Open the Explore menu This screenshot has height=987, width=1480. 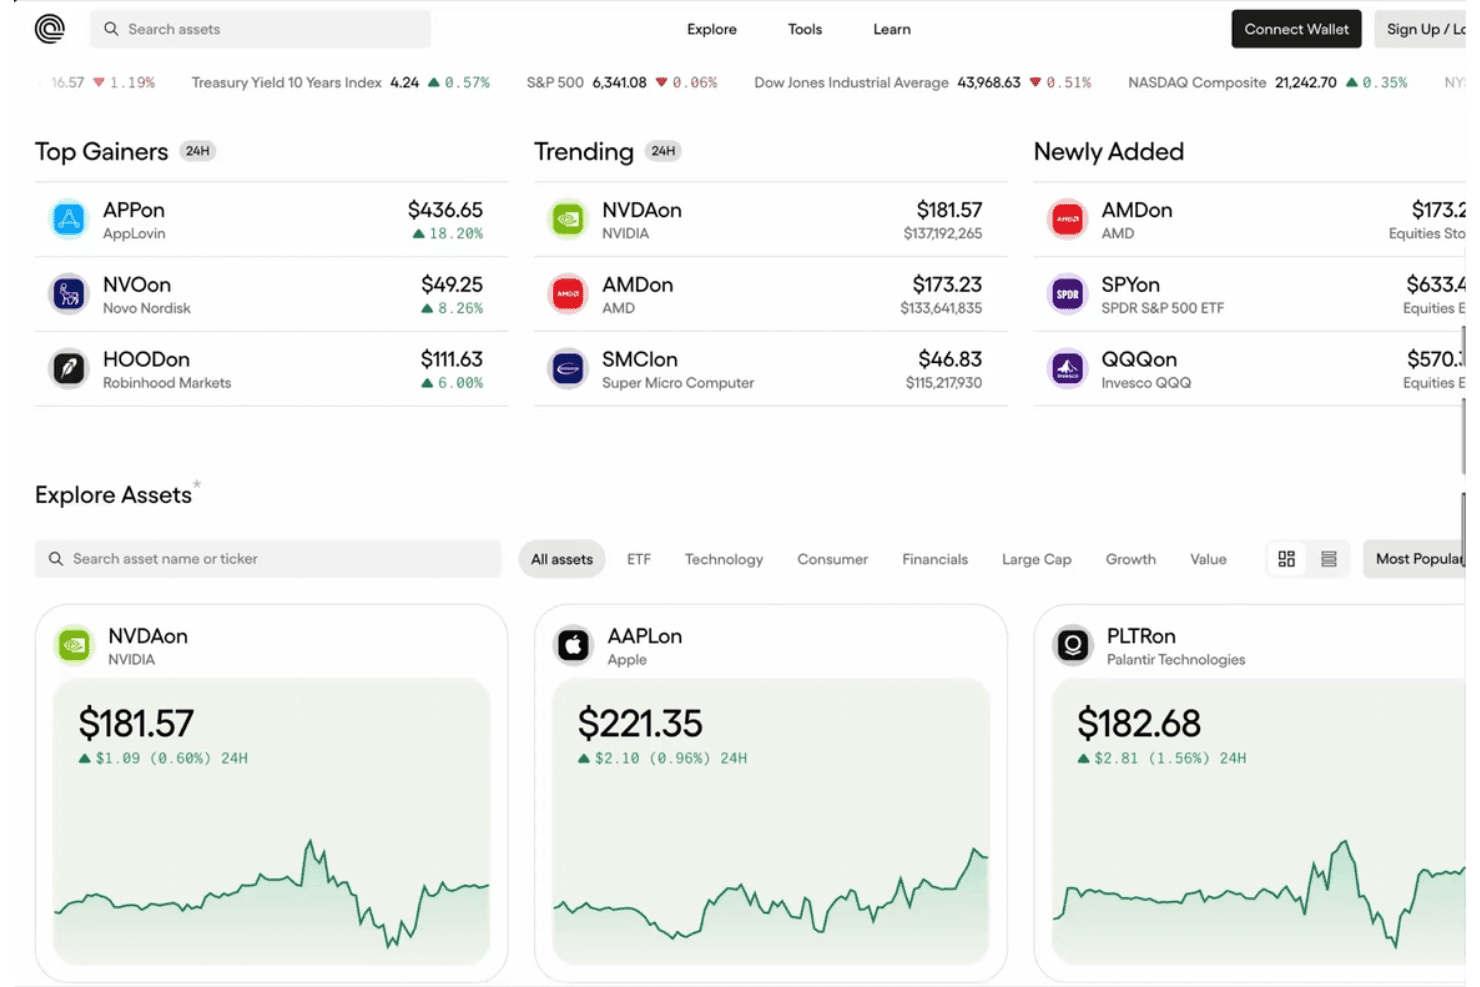[x=712, y=29]
